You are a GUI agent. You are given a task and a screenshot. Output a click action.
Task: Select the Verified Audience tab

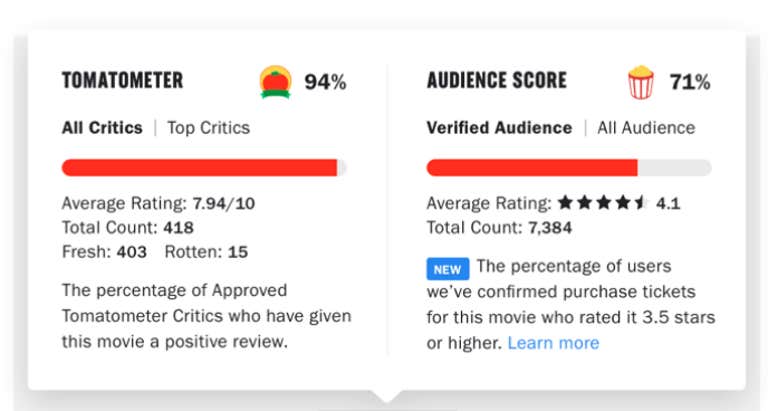click(499, 128)
